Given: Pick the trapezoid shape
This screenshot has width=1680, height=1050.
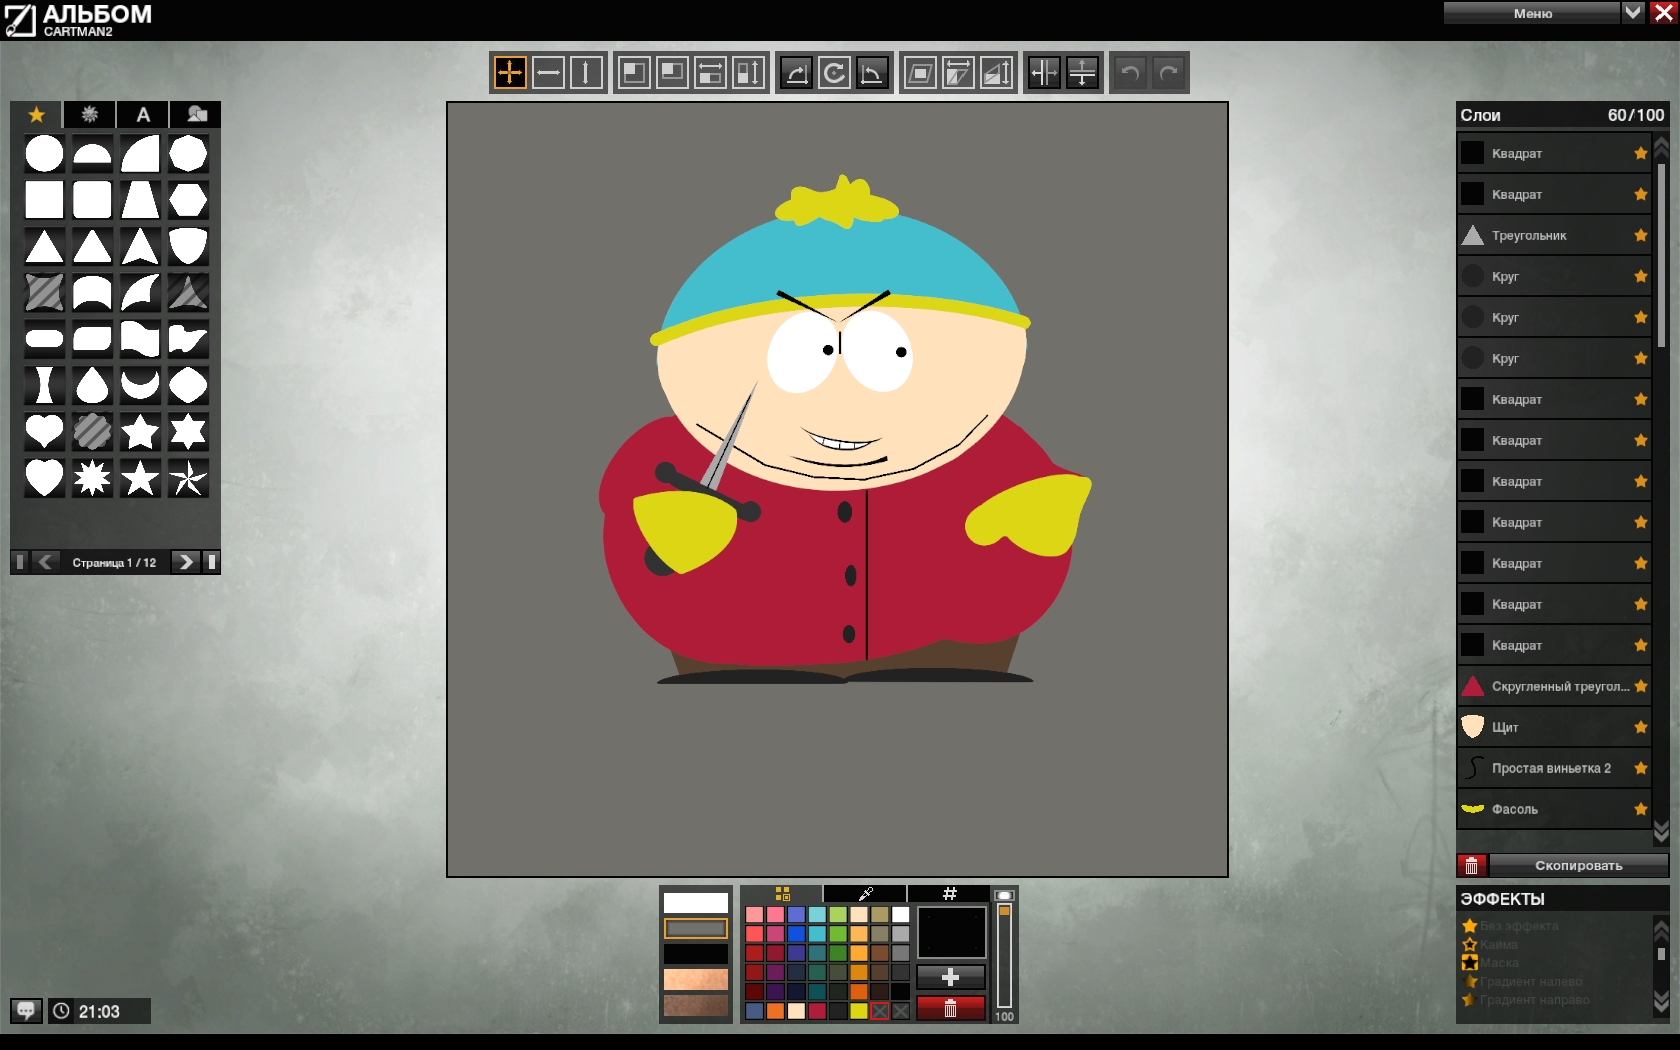Looking at the screenshot, I should 140,200.
